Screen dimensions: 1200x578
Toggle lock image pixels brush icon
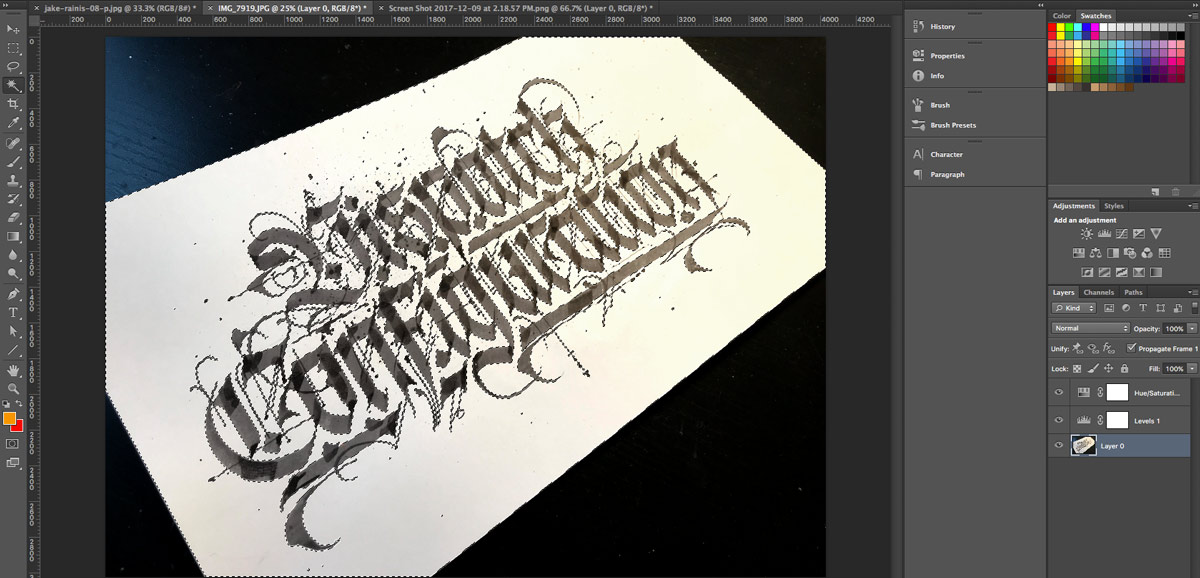pos(1093,369)
